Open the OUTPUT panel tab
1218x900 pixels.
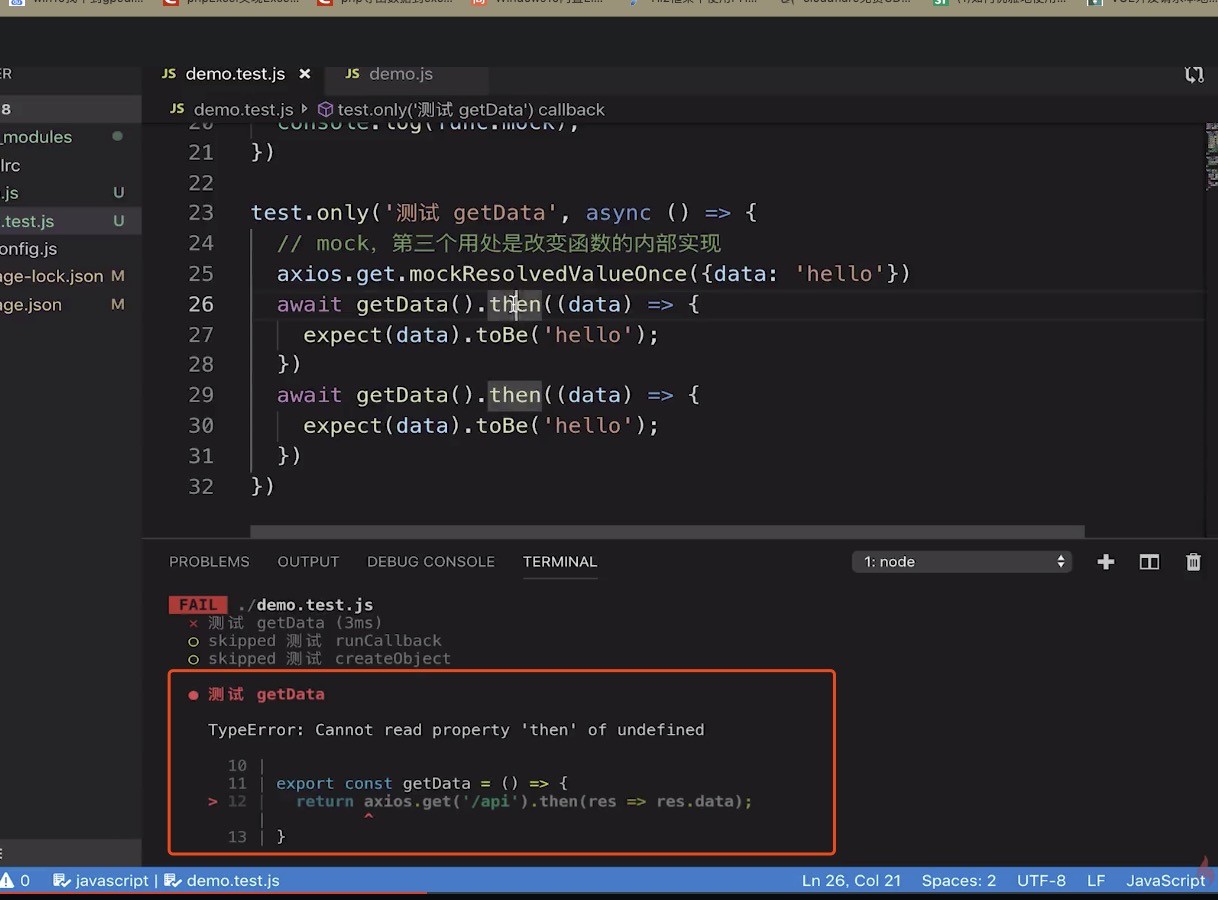click(x=308, y=562)
